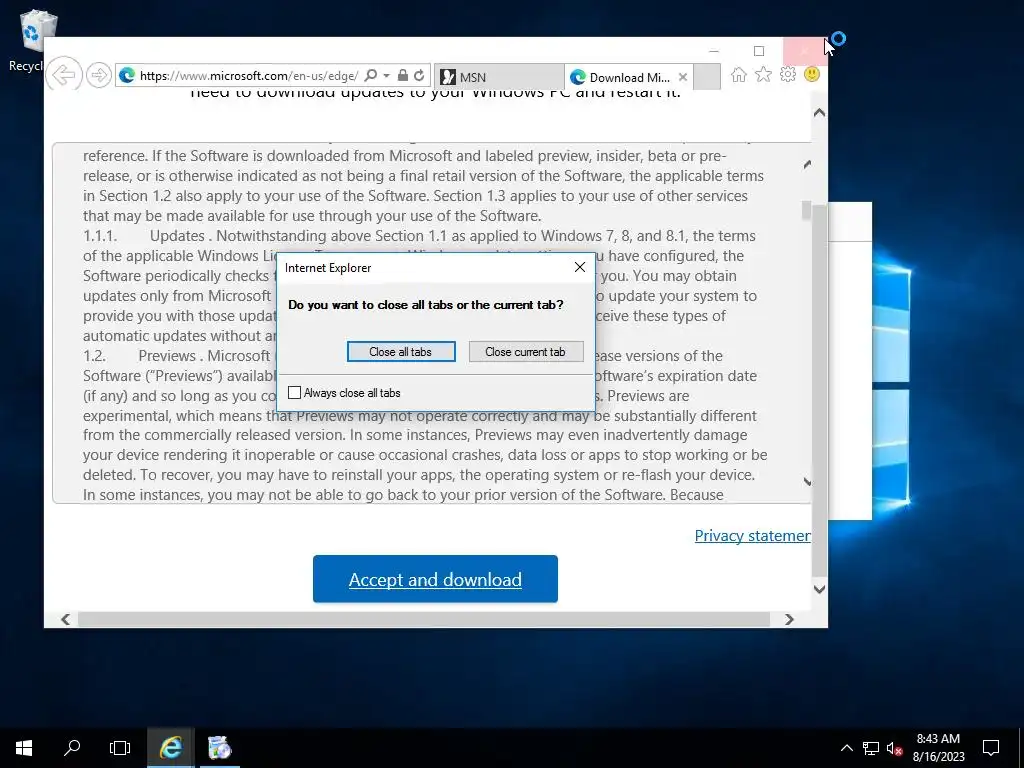
Task: Choose Close current tab in the dialog
Action: click(526, 351)
